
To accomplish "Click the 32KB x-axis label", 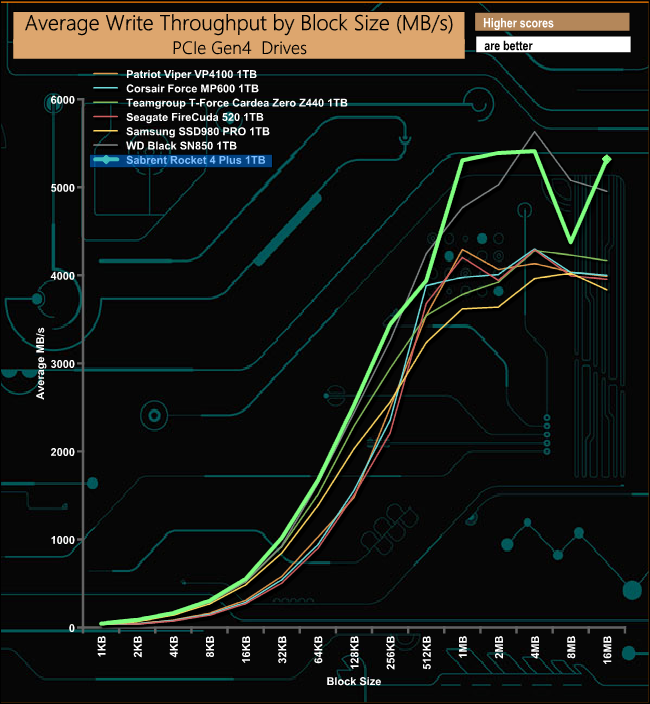I will pyautogui.click(x=282, y=649).
